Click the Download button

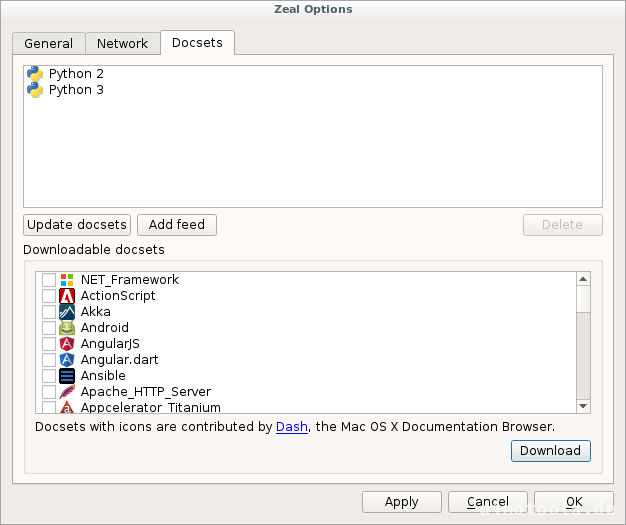pyautogui.click(x=551, y=451)
